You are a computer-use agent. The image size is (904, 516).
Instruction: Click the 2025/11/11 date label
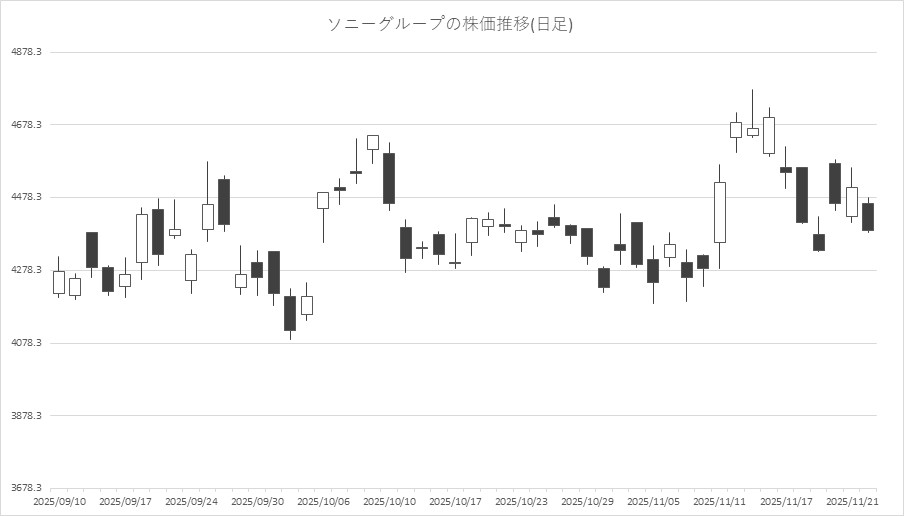(719, 501)
